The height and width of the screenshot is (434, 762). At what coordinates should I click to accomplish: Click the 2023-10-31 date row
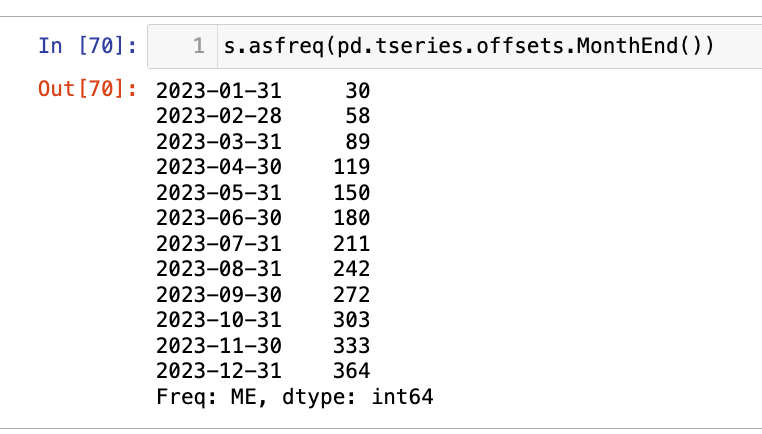click(x=219, y=320)
